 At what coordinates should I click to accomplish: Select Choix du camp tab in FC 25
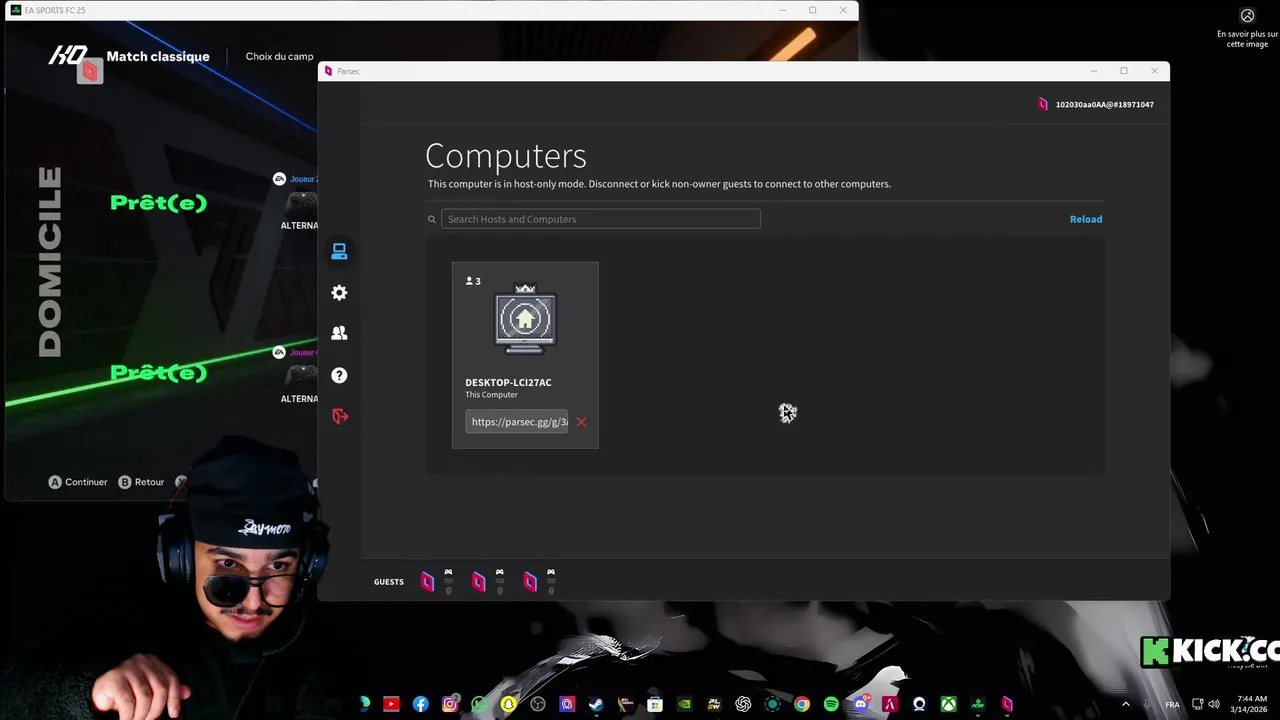click(x=279, y=56)
